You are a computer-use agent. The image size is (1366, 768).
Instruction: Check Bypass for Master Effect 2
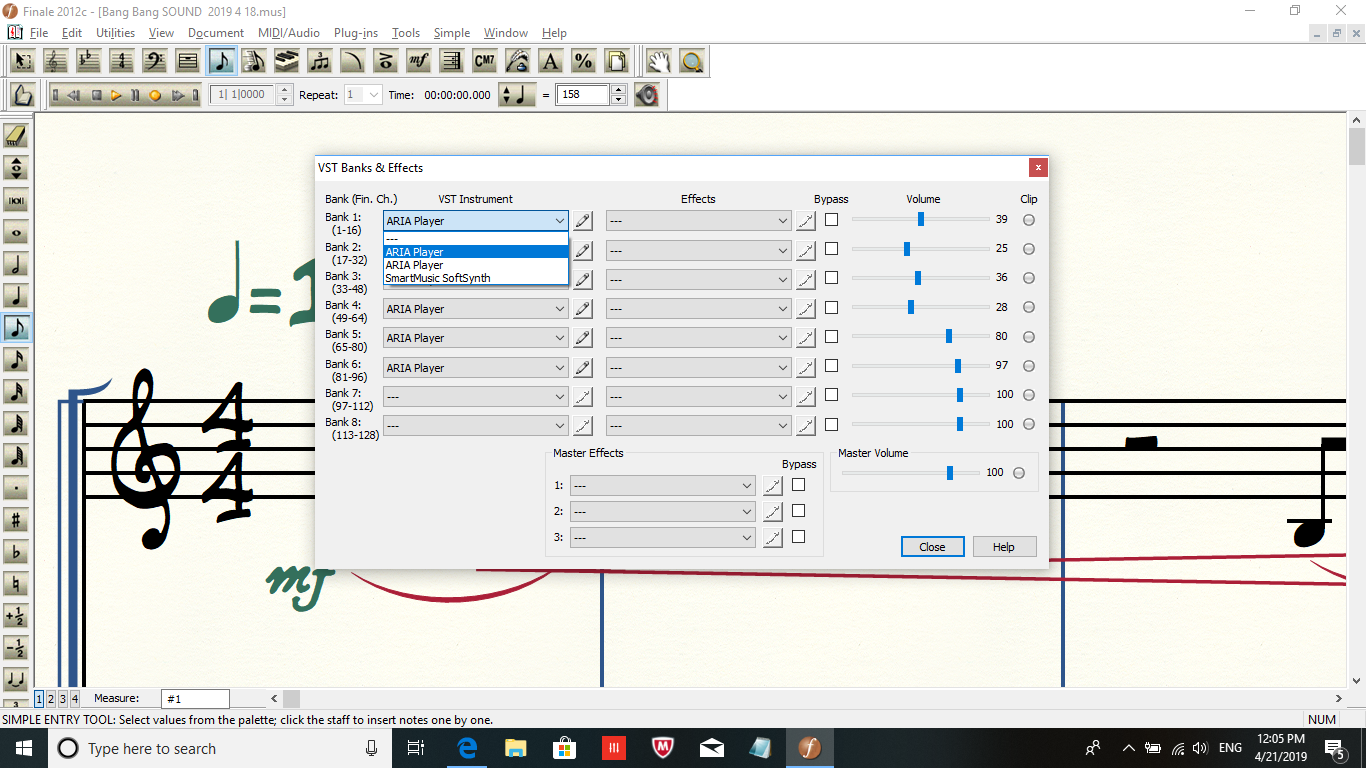click(798, 511)
